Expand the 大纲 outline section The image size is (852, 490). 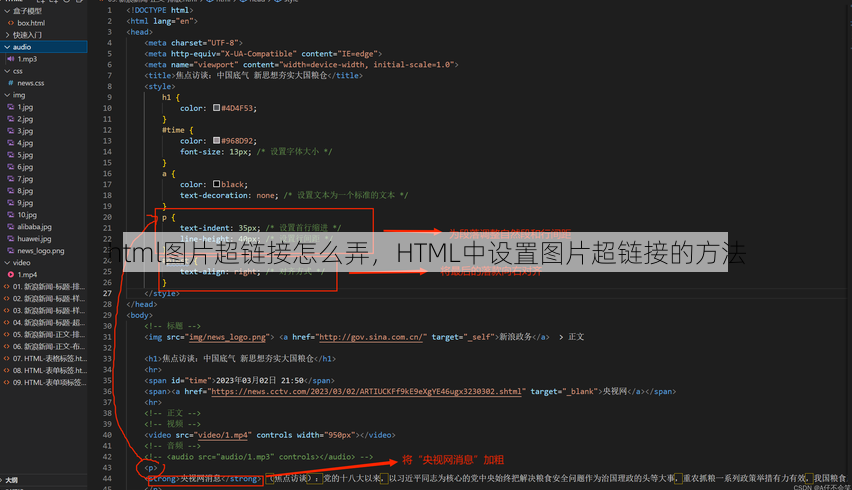tap(3, 480)
